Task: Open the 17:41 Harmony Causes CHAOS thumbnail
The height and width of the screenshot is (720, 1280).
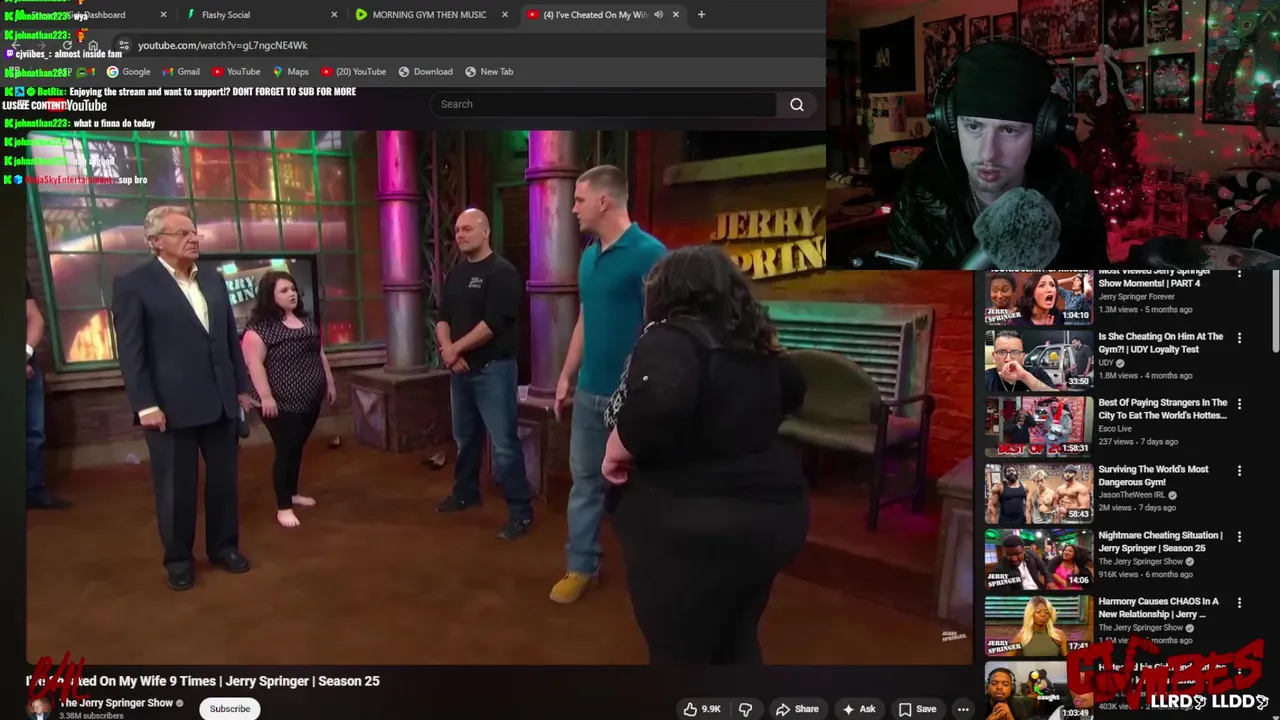Action: (x=1039, y=624)
